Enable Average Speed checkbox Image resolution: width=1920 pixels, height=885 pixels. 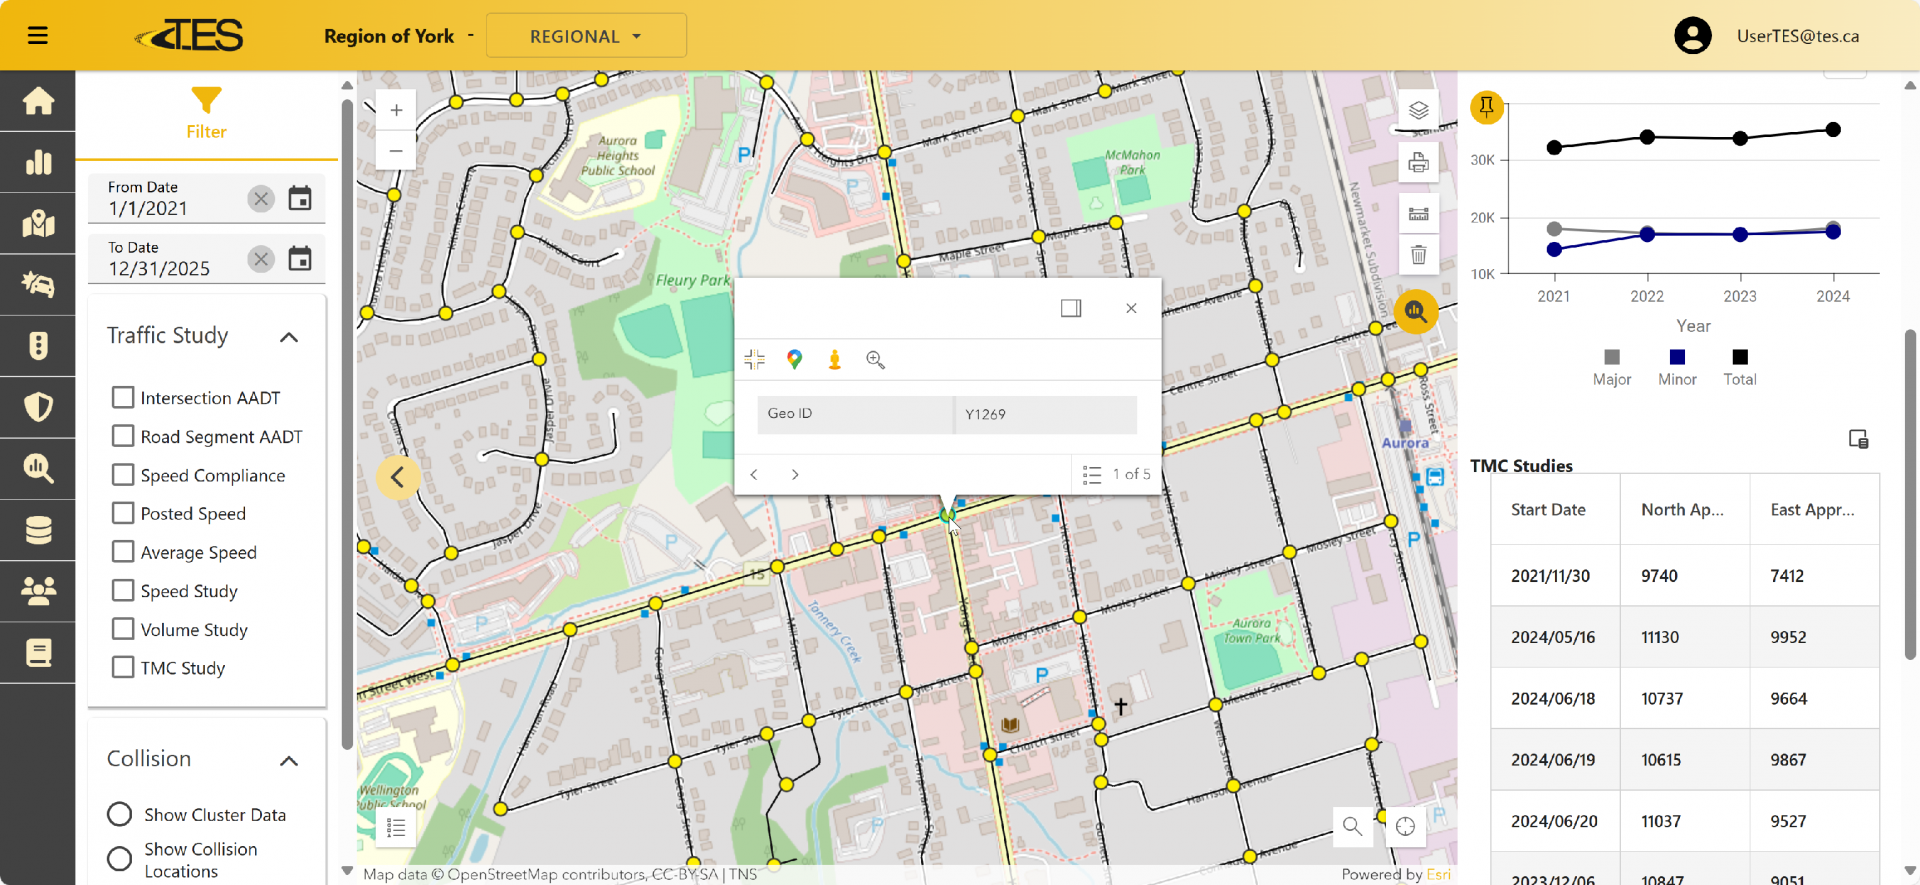click(x=123, y=552)
